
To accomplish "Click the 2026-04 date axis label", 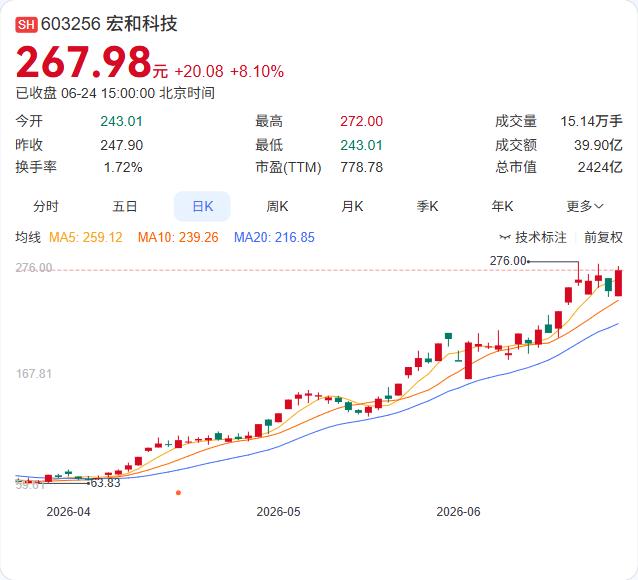I will click(68, 512).
